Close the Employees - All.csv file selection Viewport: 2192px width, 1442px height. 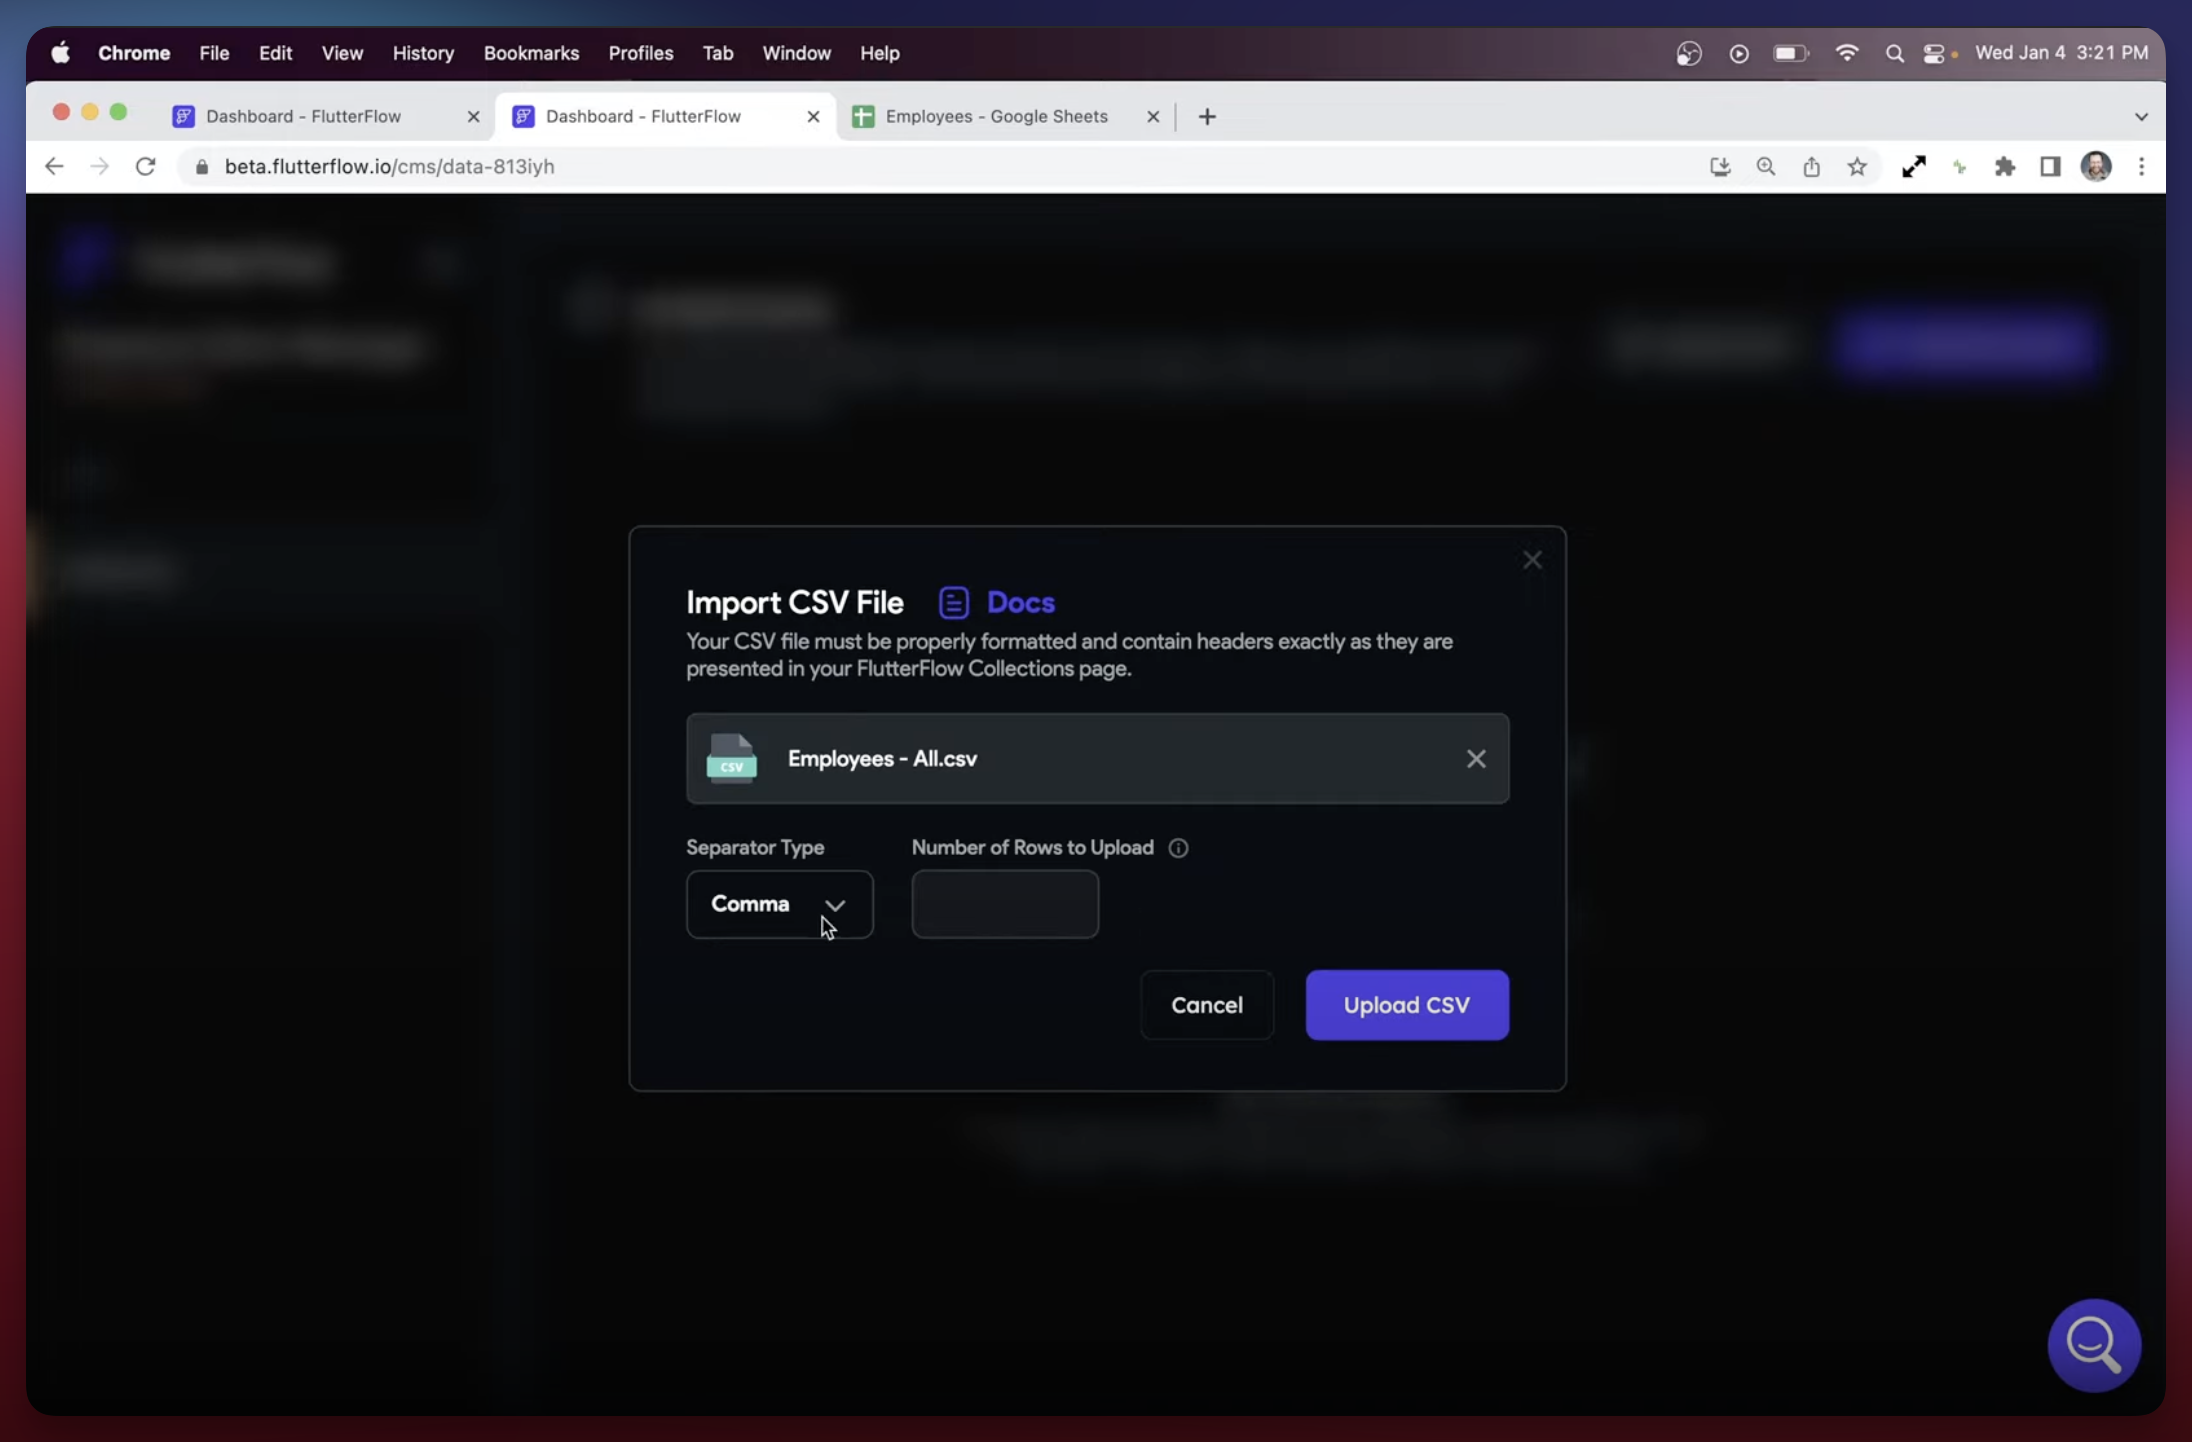[1476, 758]
